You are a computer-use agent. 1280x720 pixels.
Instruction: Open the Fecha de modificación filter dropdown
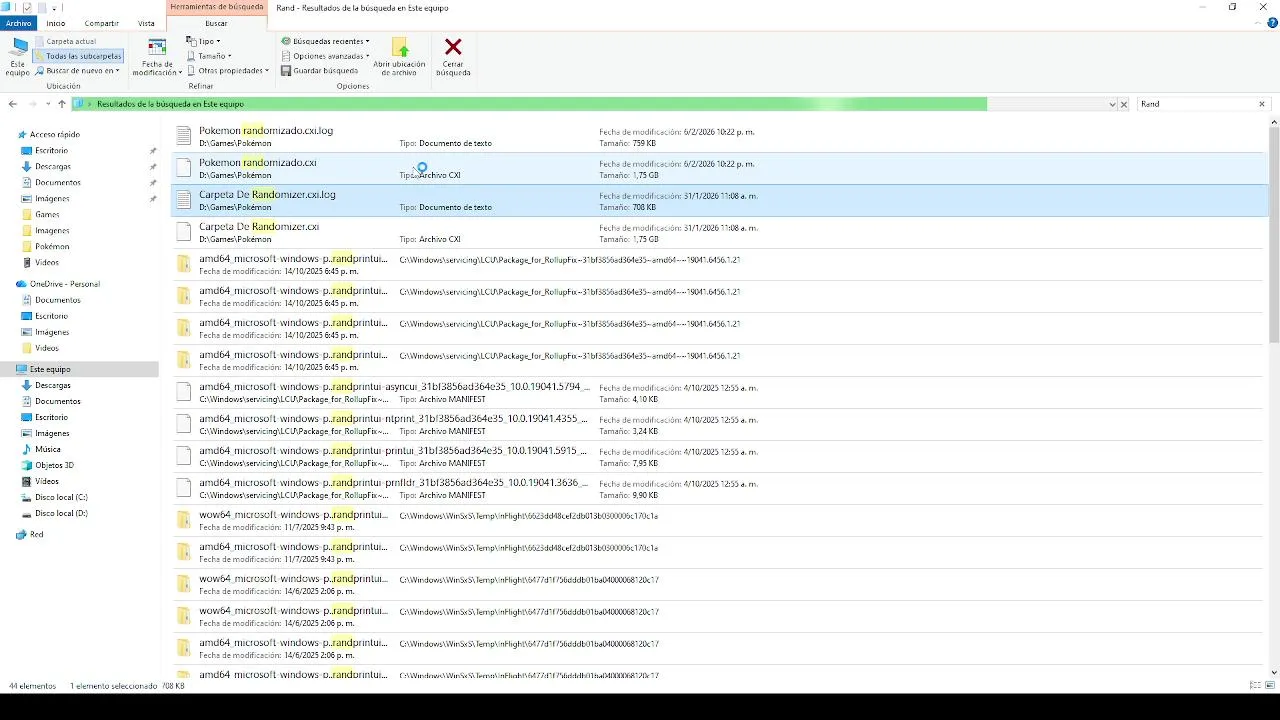coord(157,57)
